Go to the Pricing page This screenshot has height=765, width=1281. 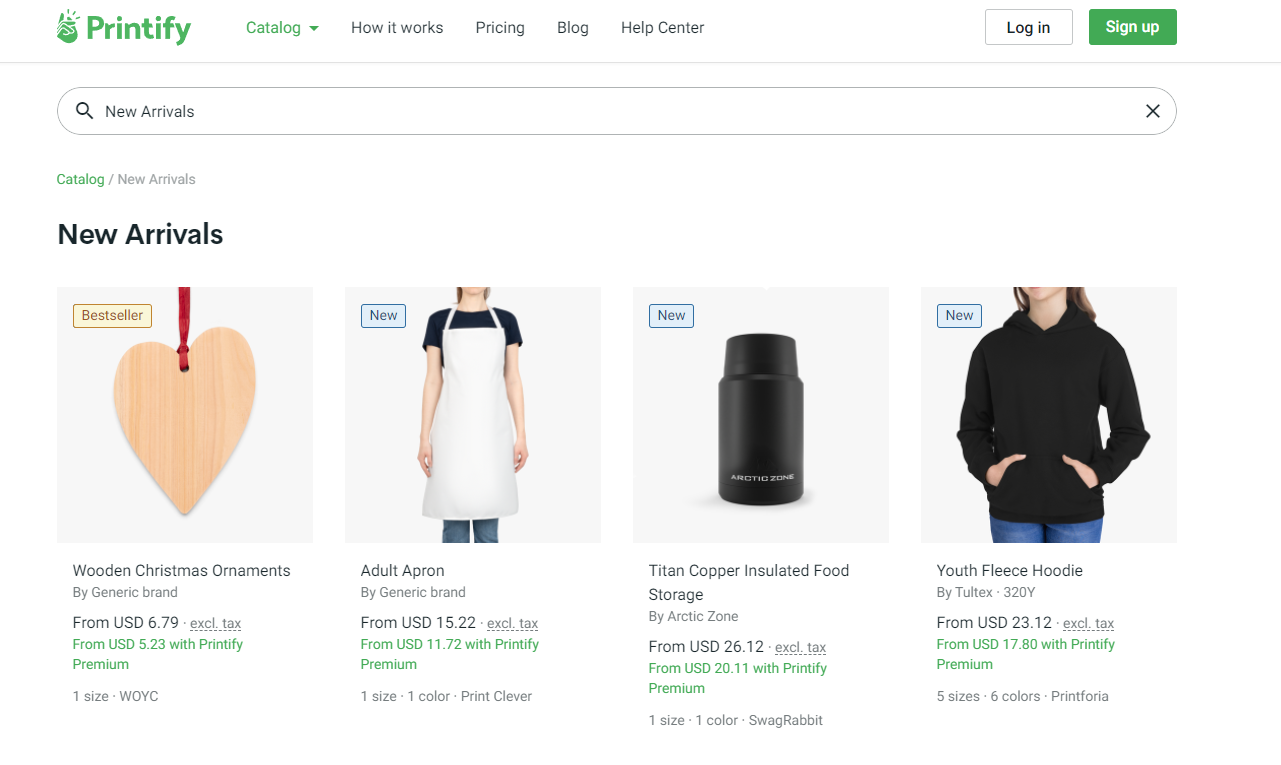point(500,28)
